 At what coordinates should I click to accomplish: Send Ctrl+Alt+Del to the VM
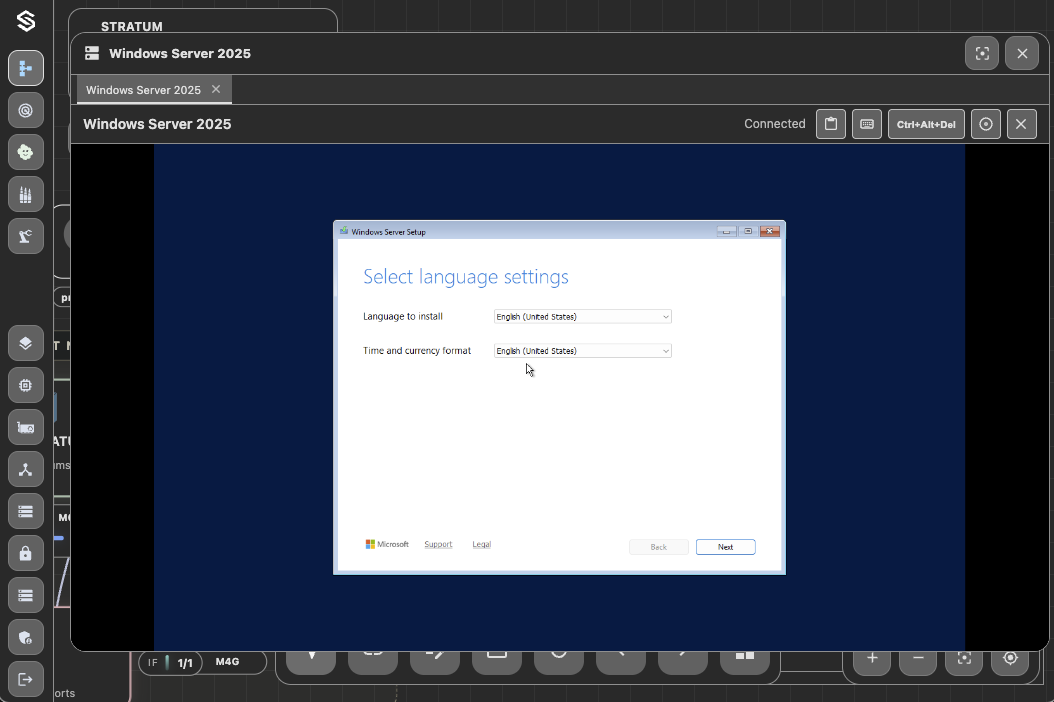click(x=926, y=124)
